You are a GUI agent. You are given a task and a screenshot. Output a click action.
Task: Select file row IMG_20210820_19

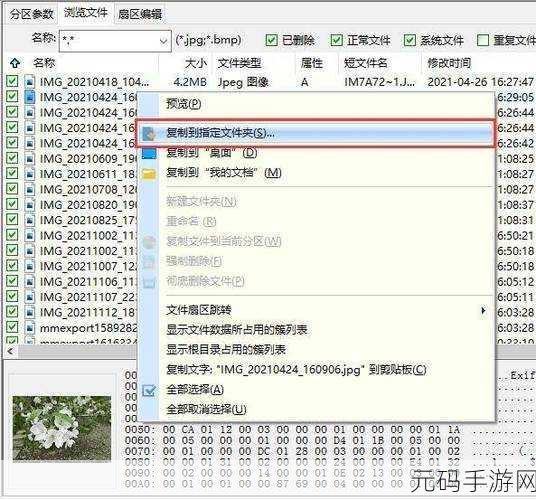click(88, 205)
